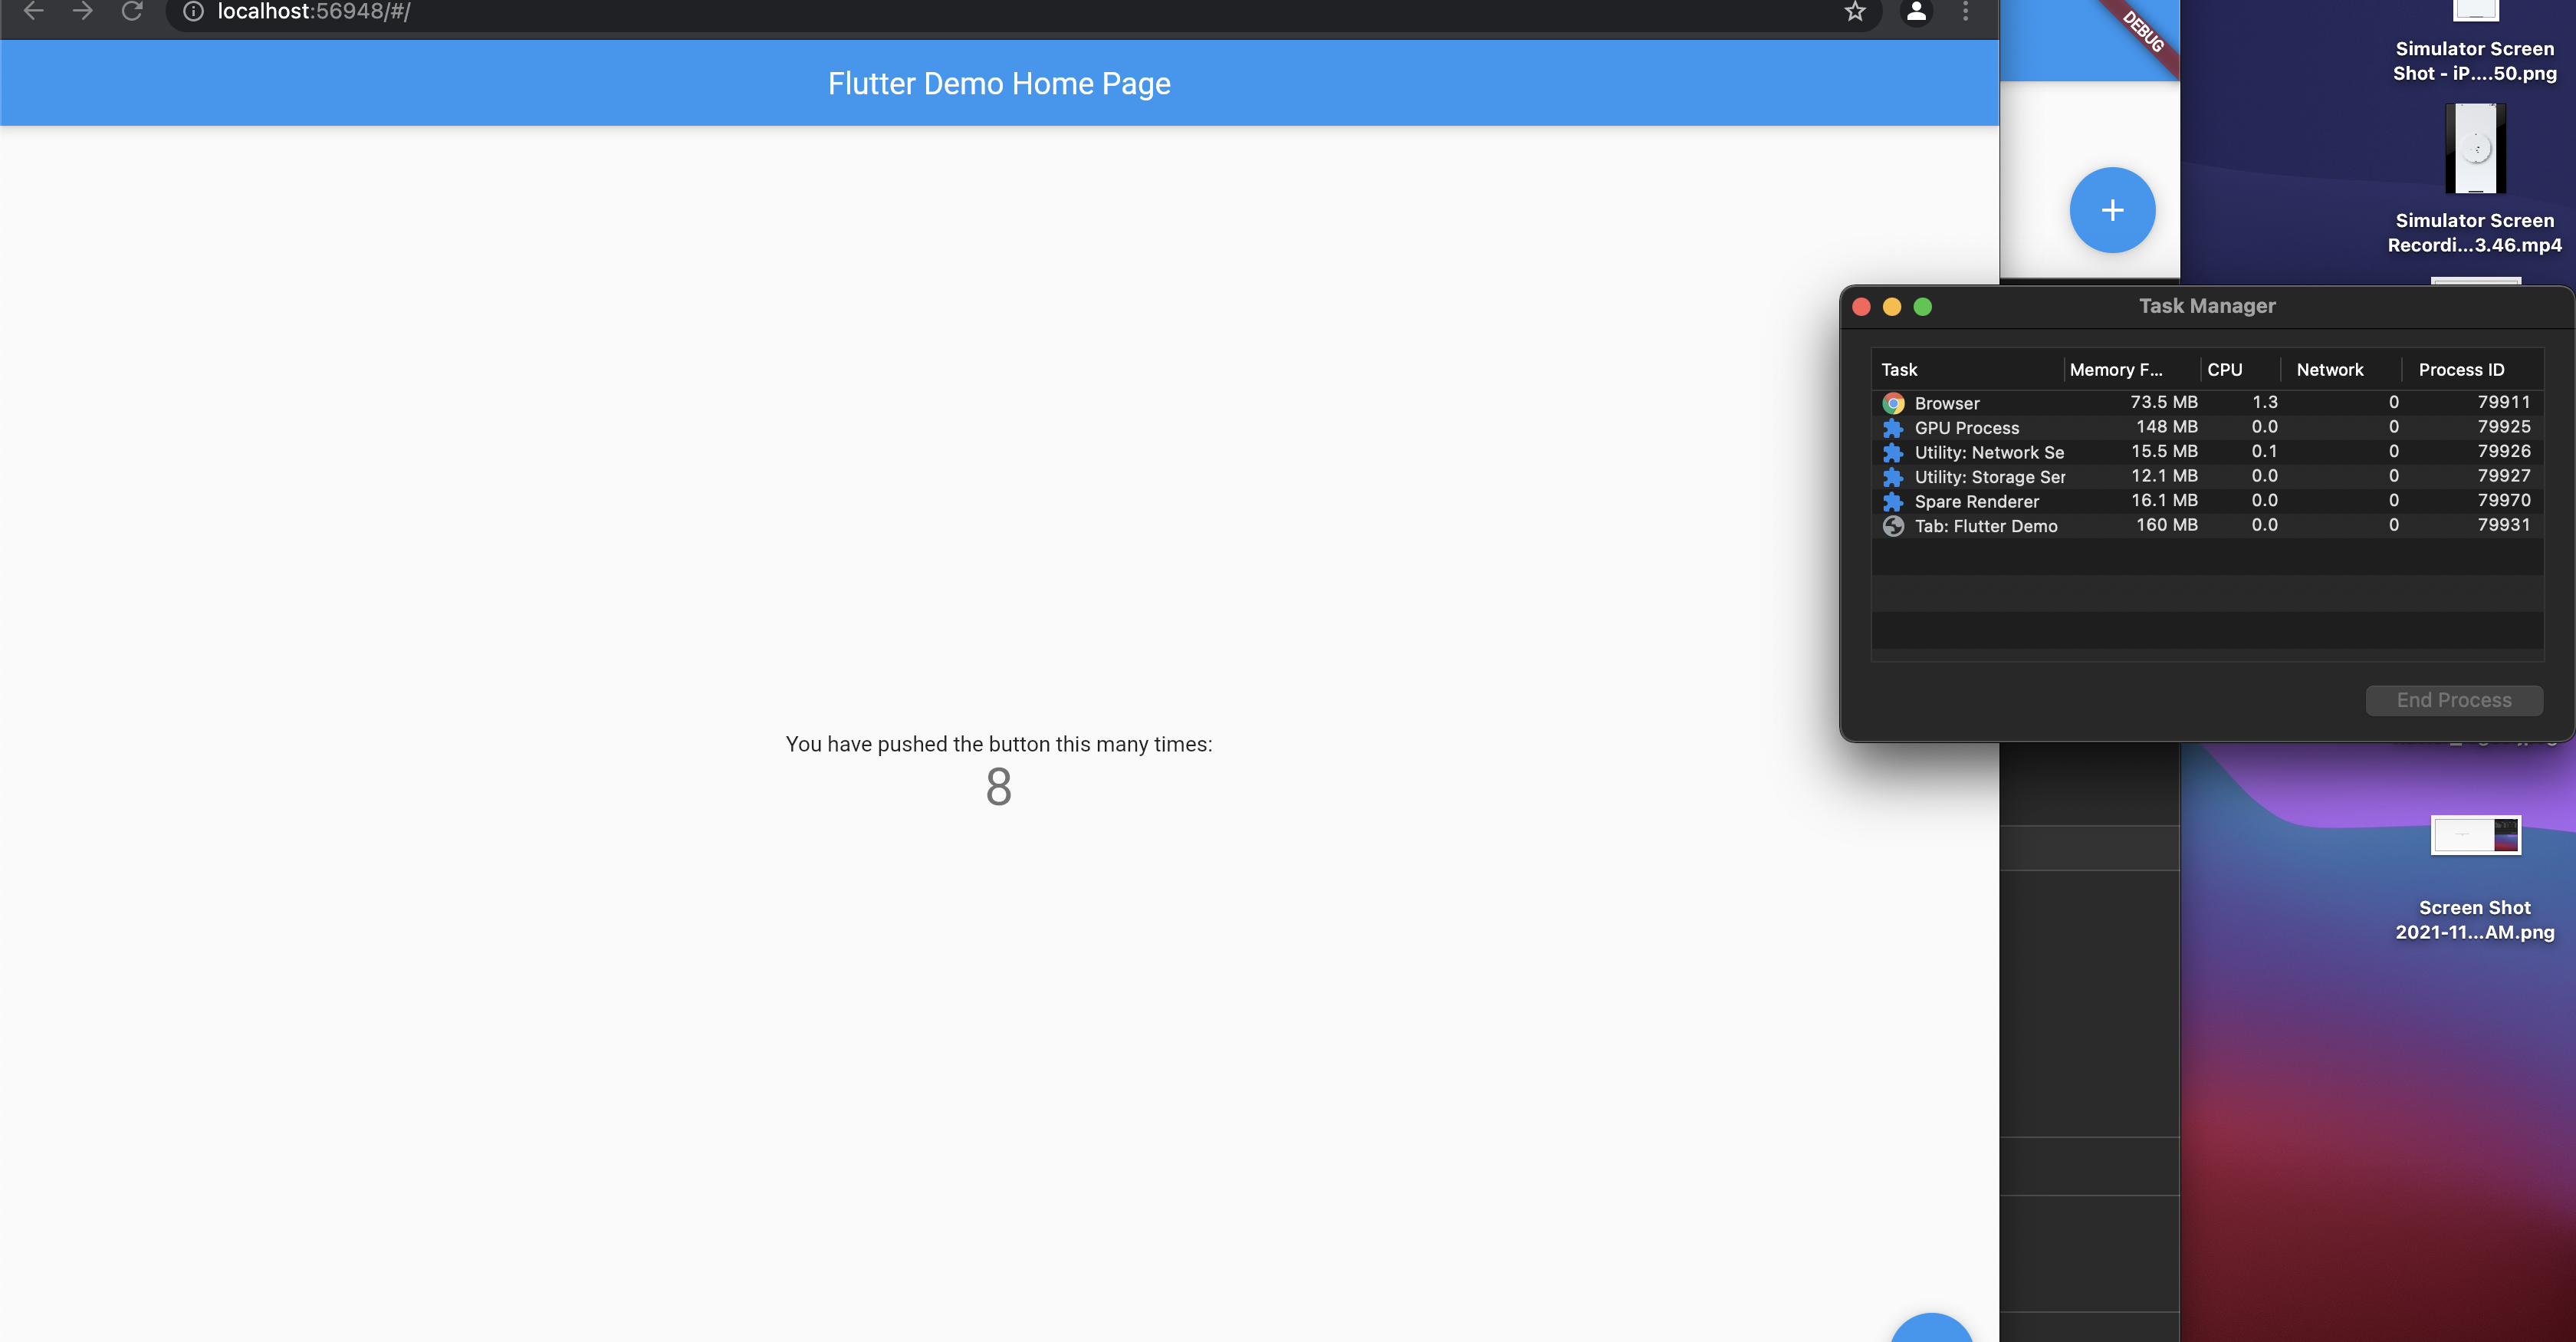
Task: Open Chrome's three-dot menu
Action: pyautogui.click(x=1964, y=12)
